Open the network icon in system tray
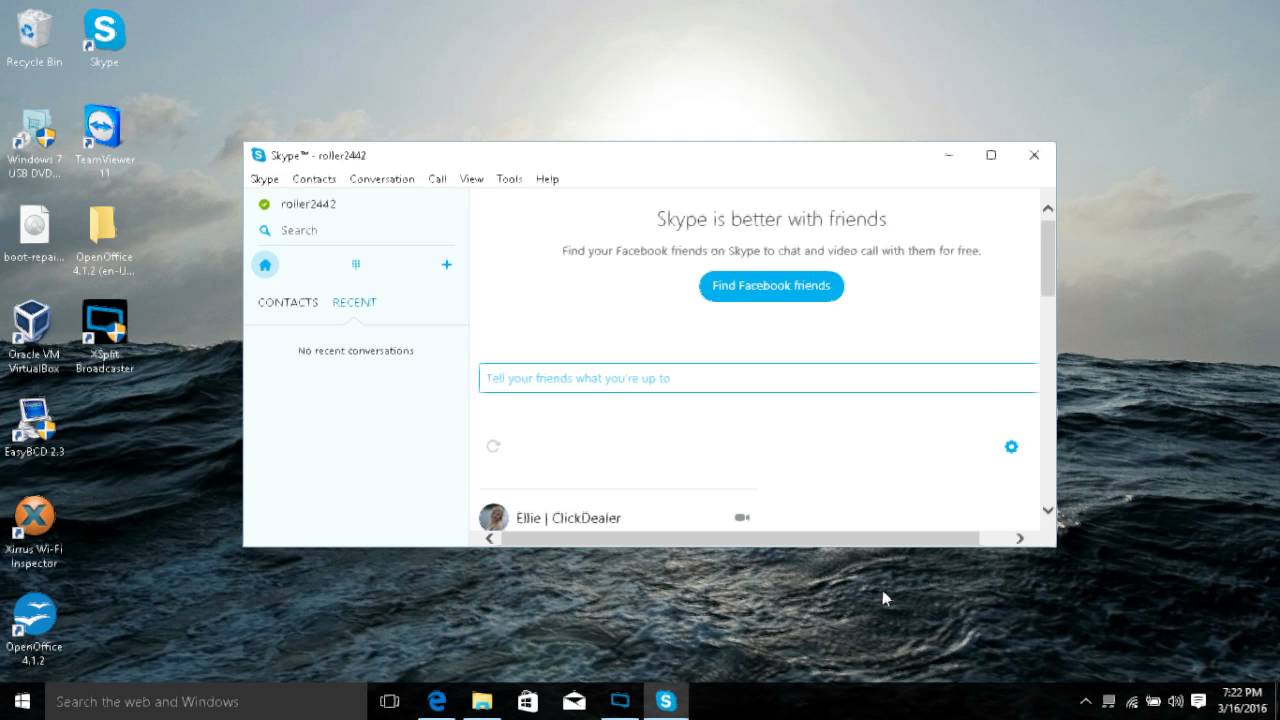 click(1131, 701)
